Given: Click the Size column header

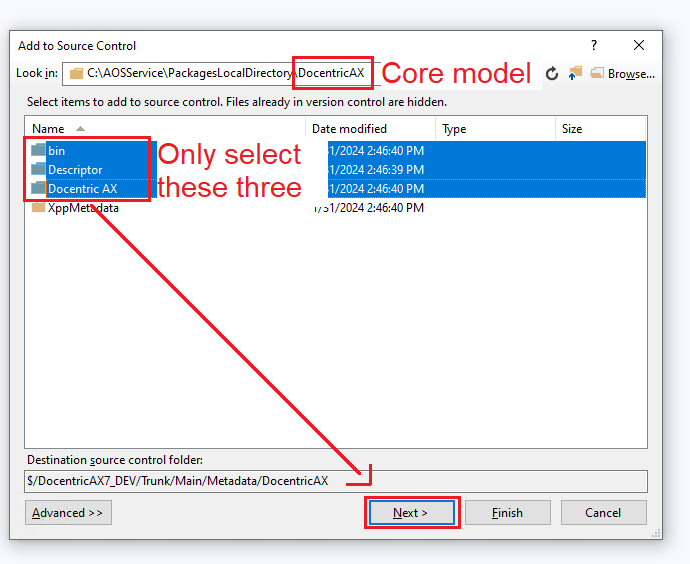Looking at the screenshot, I should coord(600,129).
